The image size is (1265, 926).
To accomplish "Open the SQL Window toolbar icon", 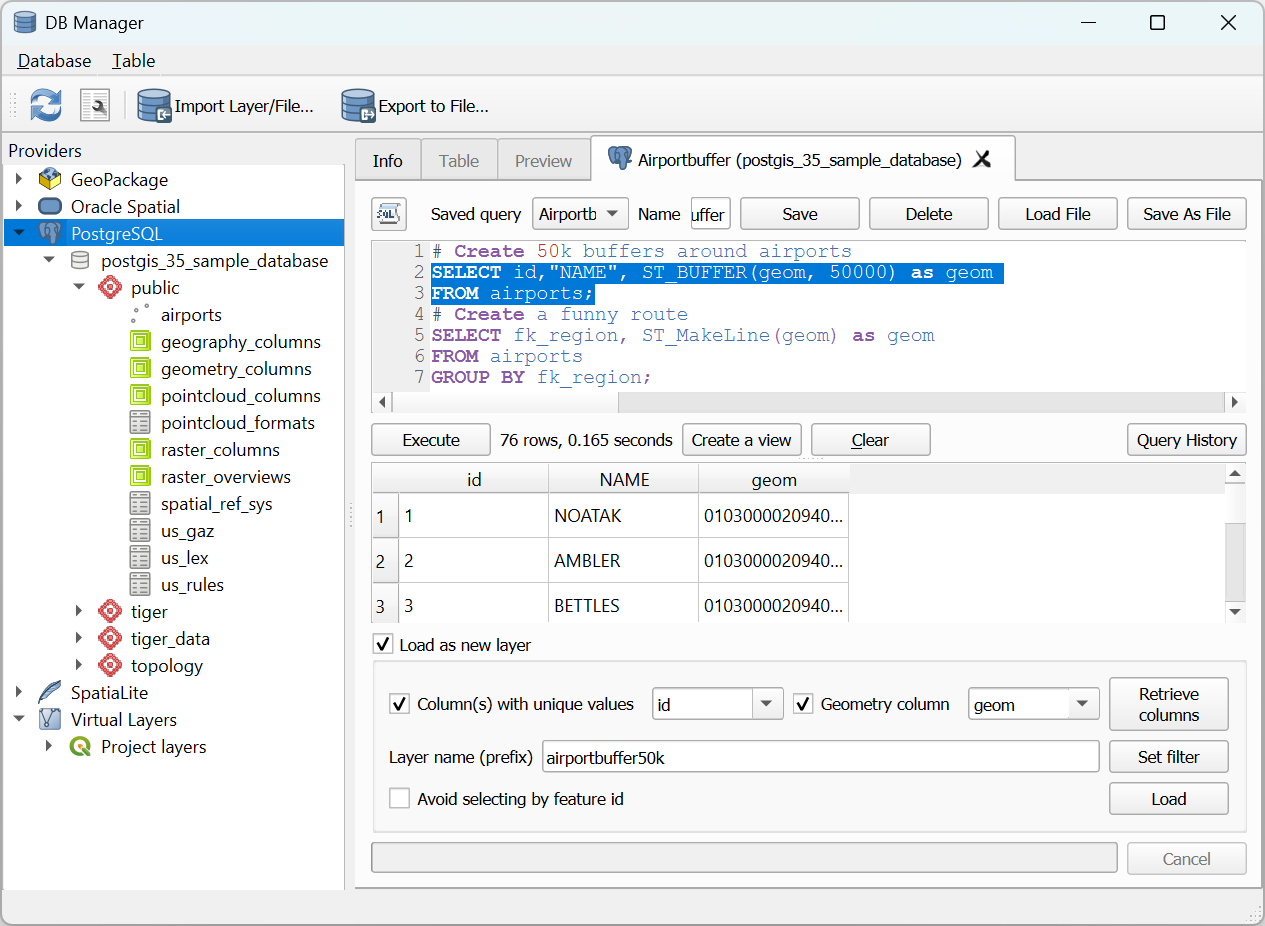I will (x=93, y=104).
